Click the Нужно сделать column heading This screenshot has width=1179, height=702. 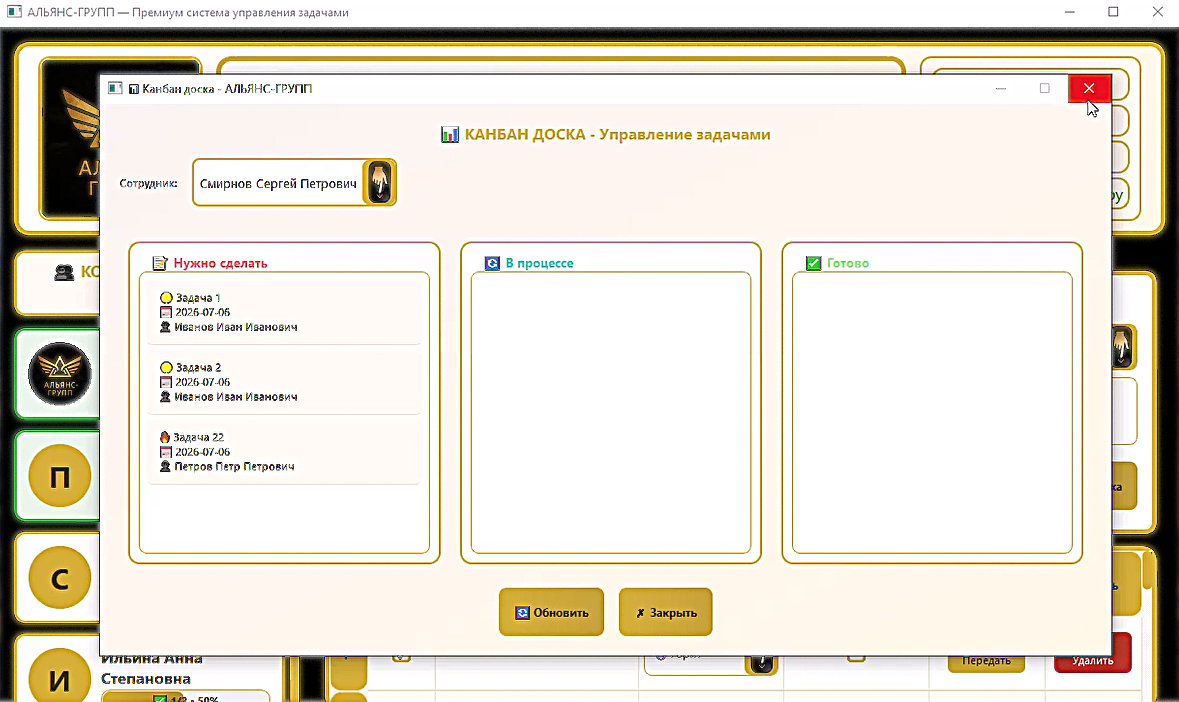click(220, 263)
